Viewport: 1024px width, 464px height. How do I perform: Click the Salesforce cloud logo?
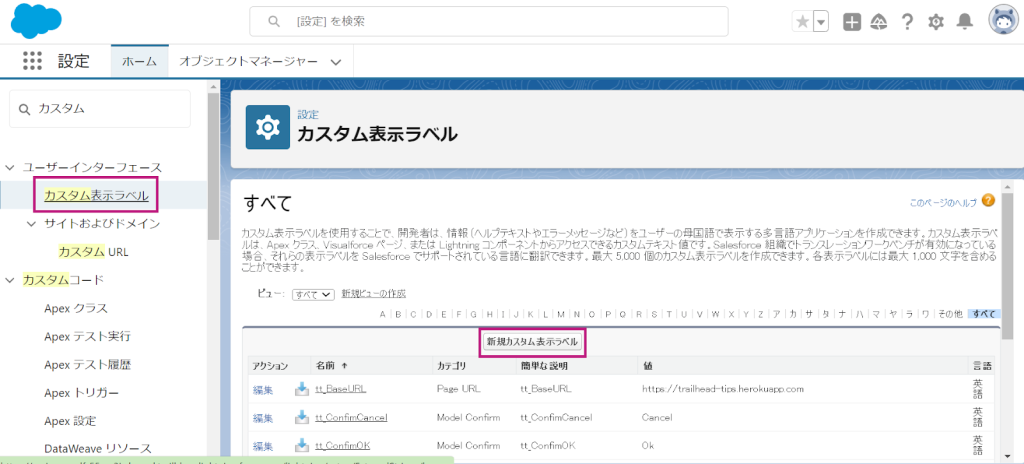[x=37, y=21]
